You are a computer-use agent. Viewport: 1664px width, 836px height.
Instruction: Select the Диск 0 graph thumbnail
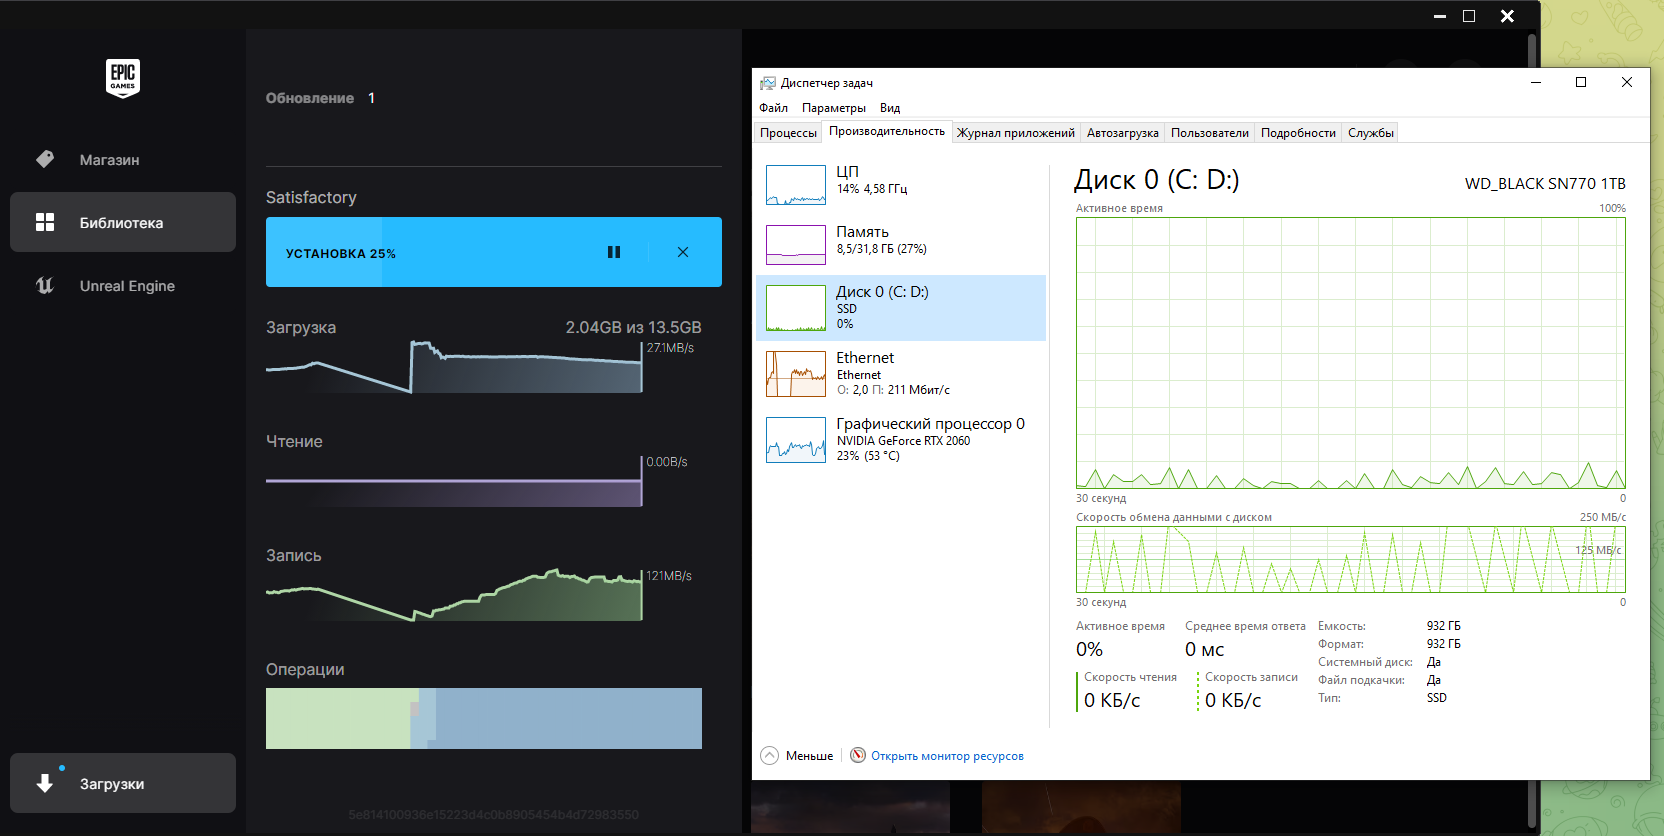point(796,308)
